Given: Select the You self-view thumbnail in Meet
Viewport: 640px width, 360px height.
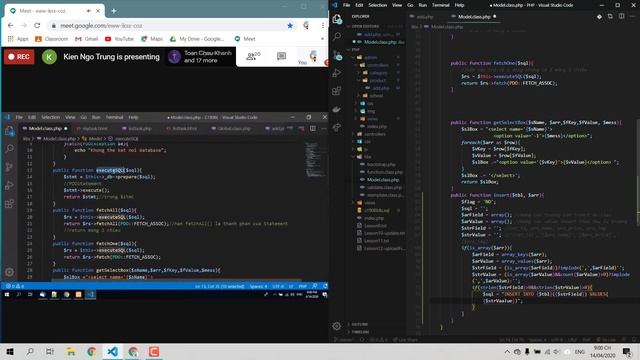Looking at the screenshot, I should coord(313,57).
